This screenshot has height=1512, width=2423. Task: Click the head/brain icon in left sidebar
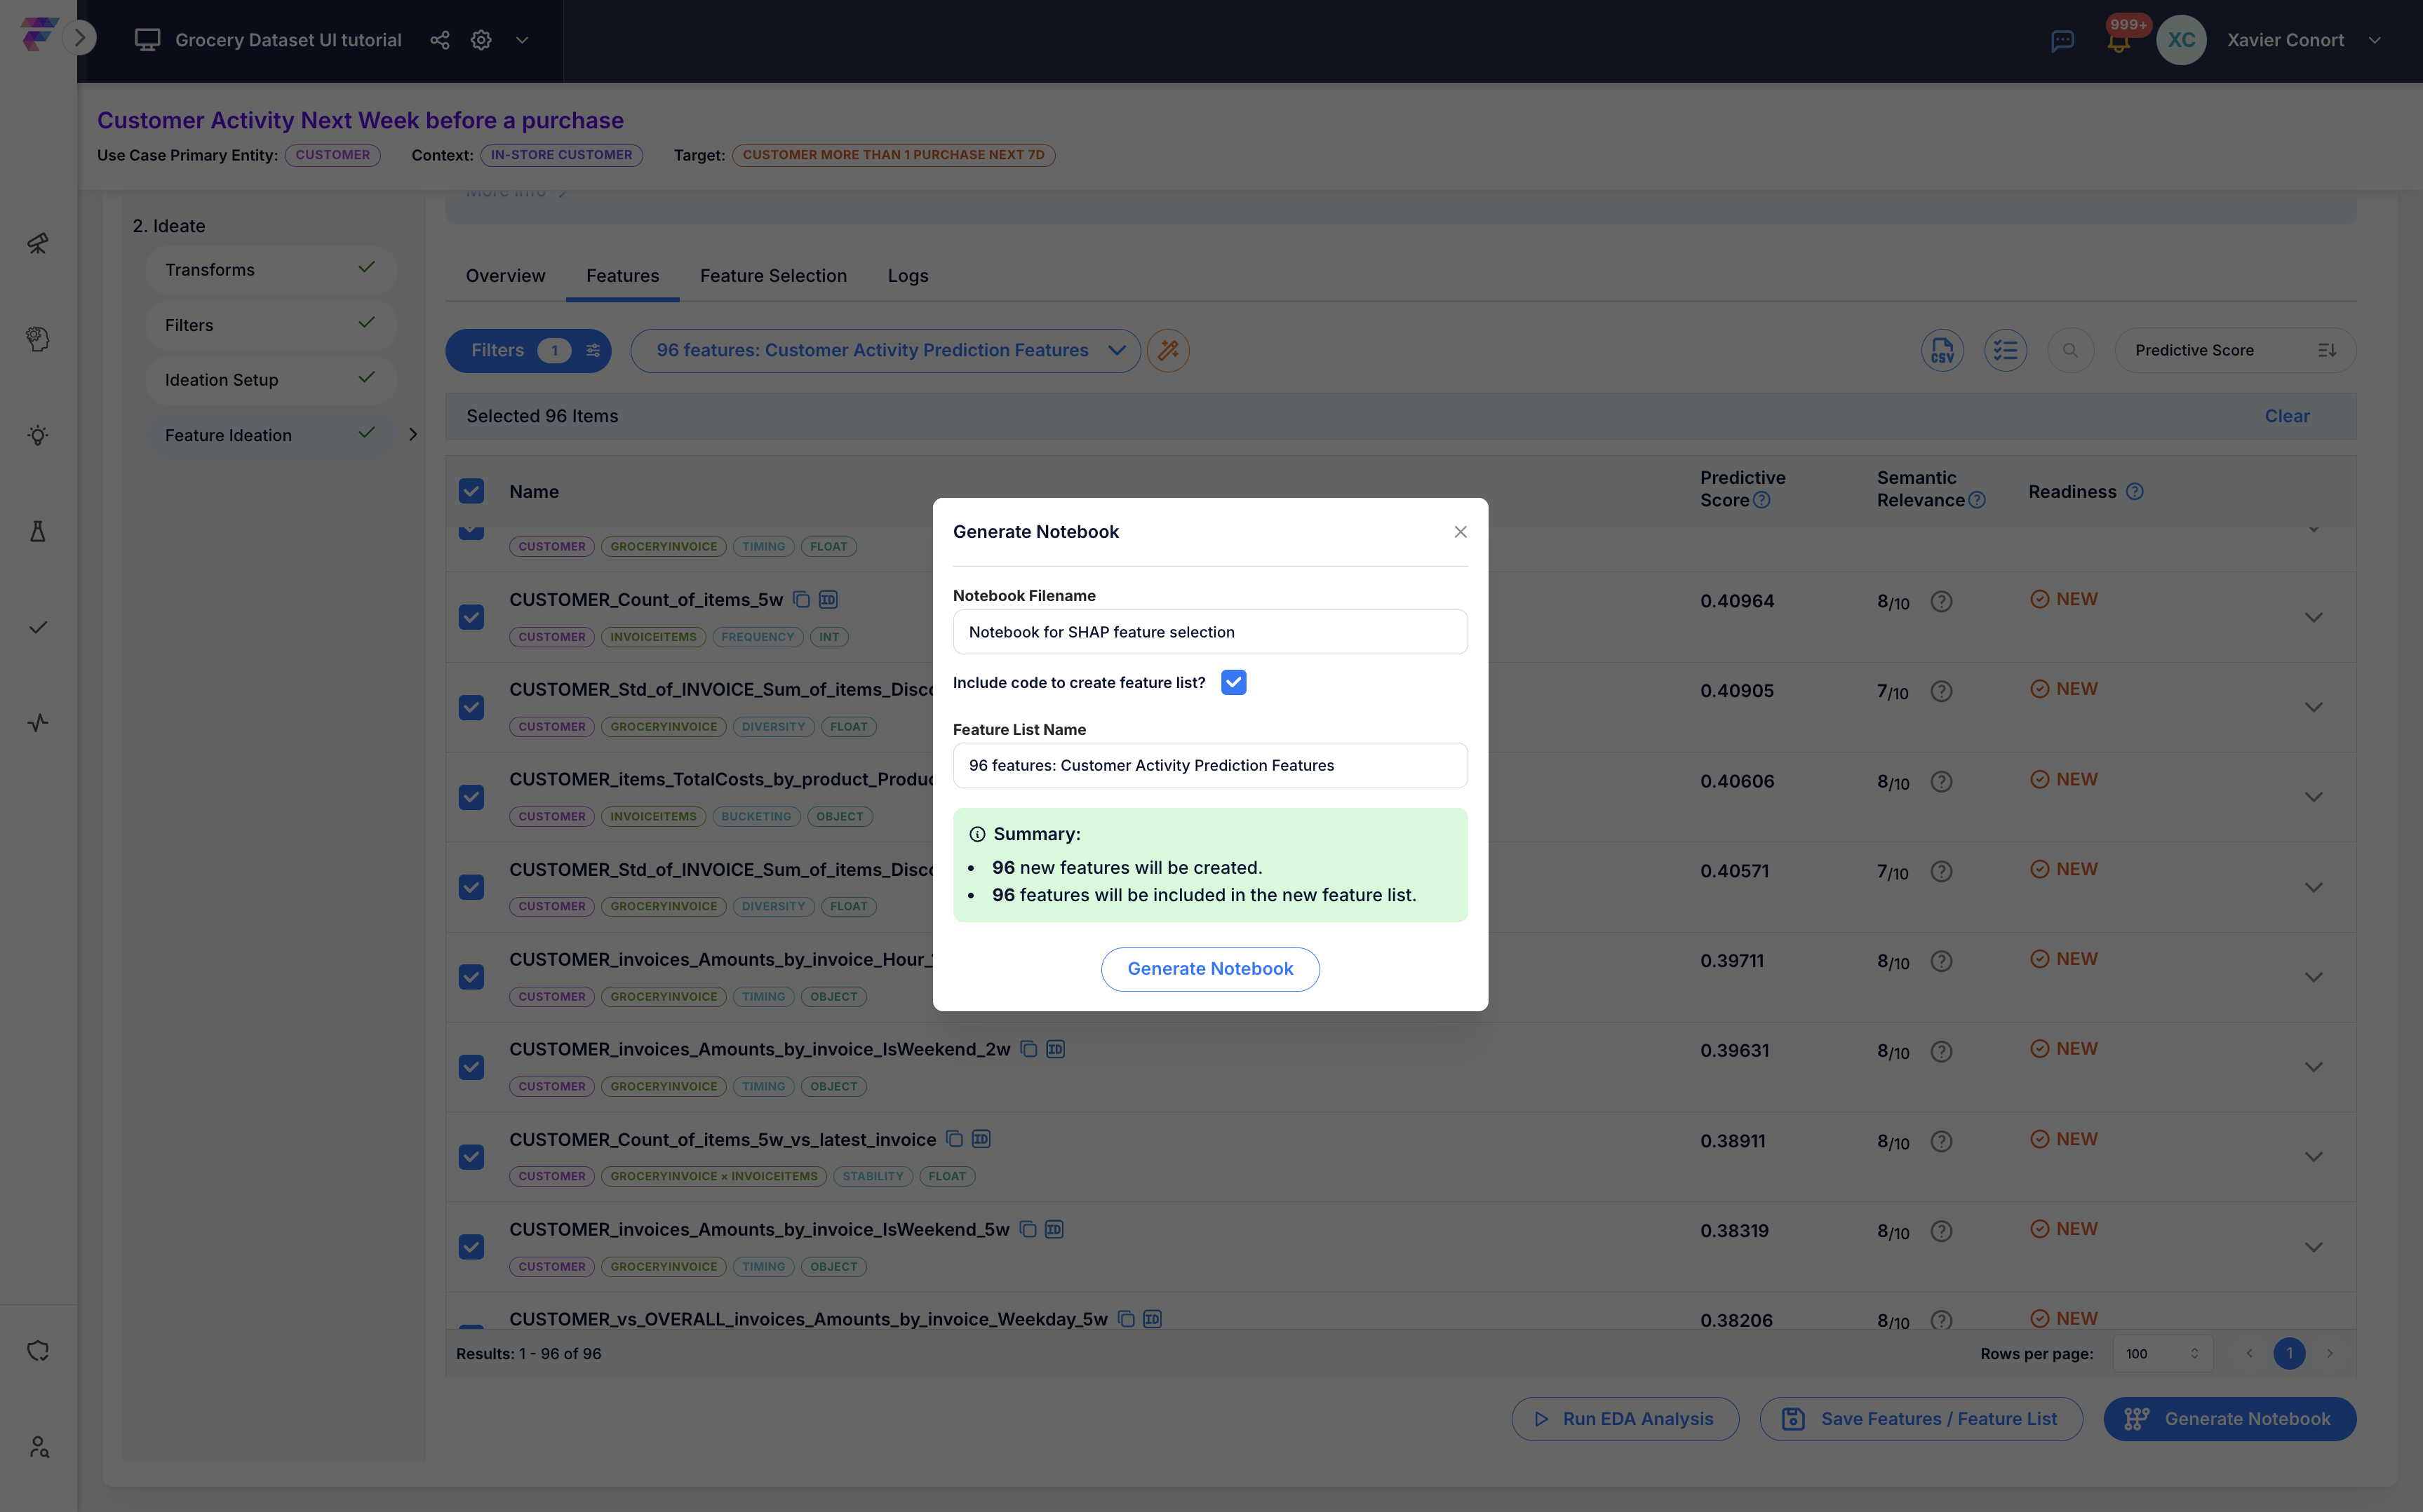point(38,339)
